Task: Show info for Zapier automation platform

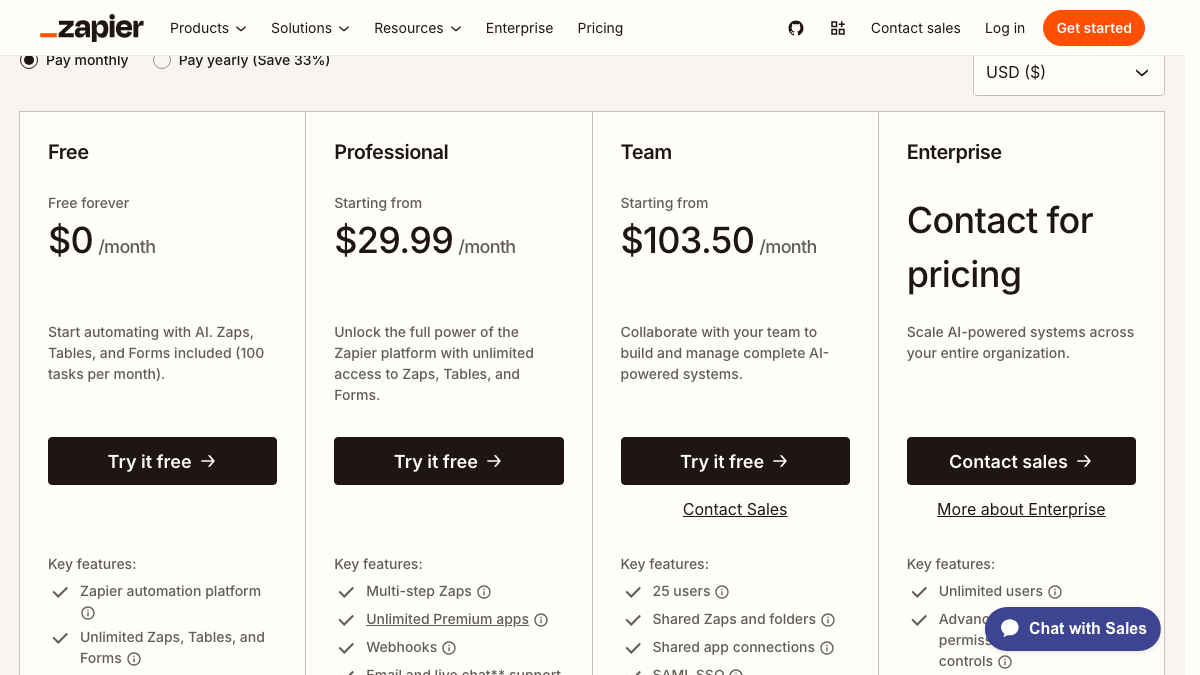Action: 88,613
